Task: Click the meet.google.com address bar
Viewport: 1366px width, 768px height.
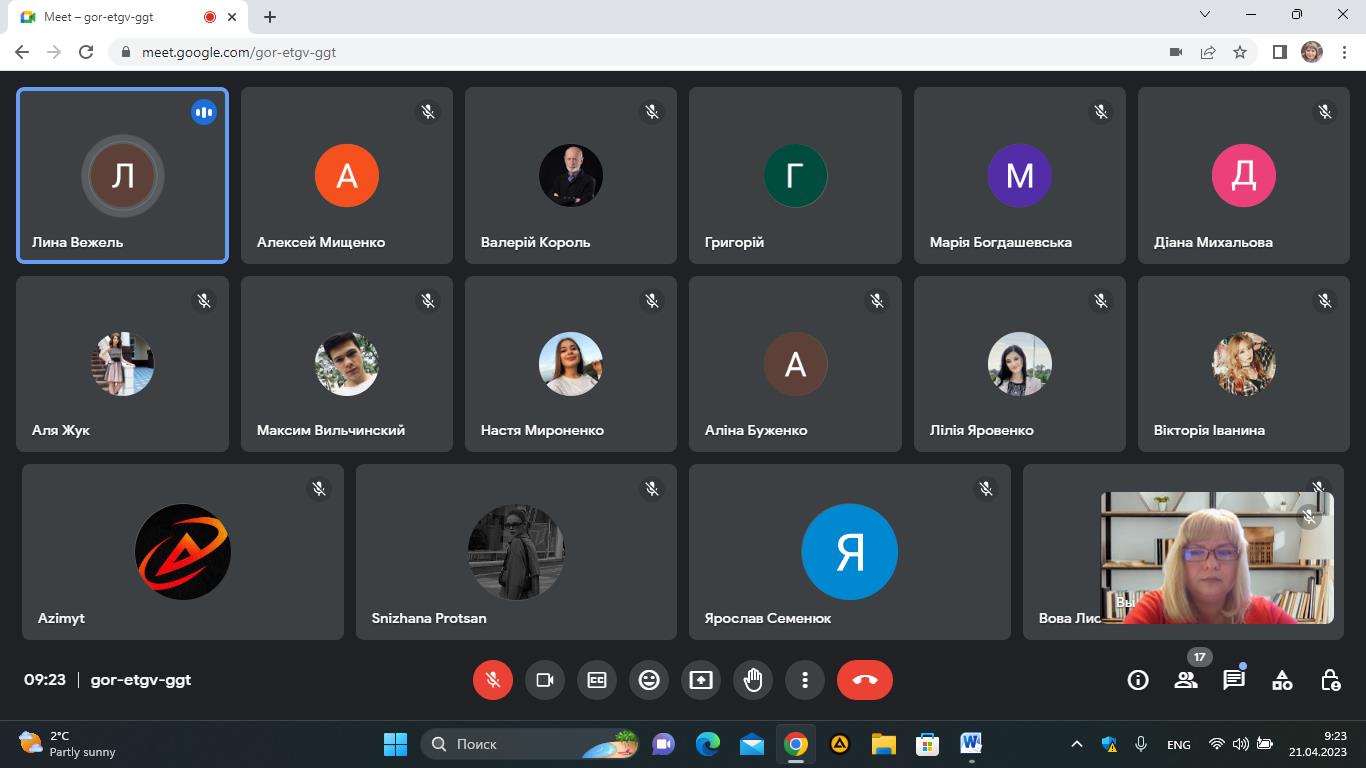Action: tap(640, 52)
